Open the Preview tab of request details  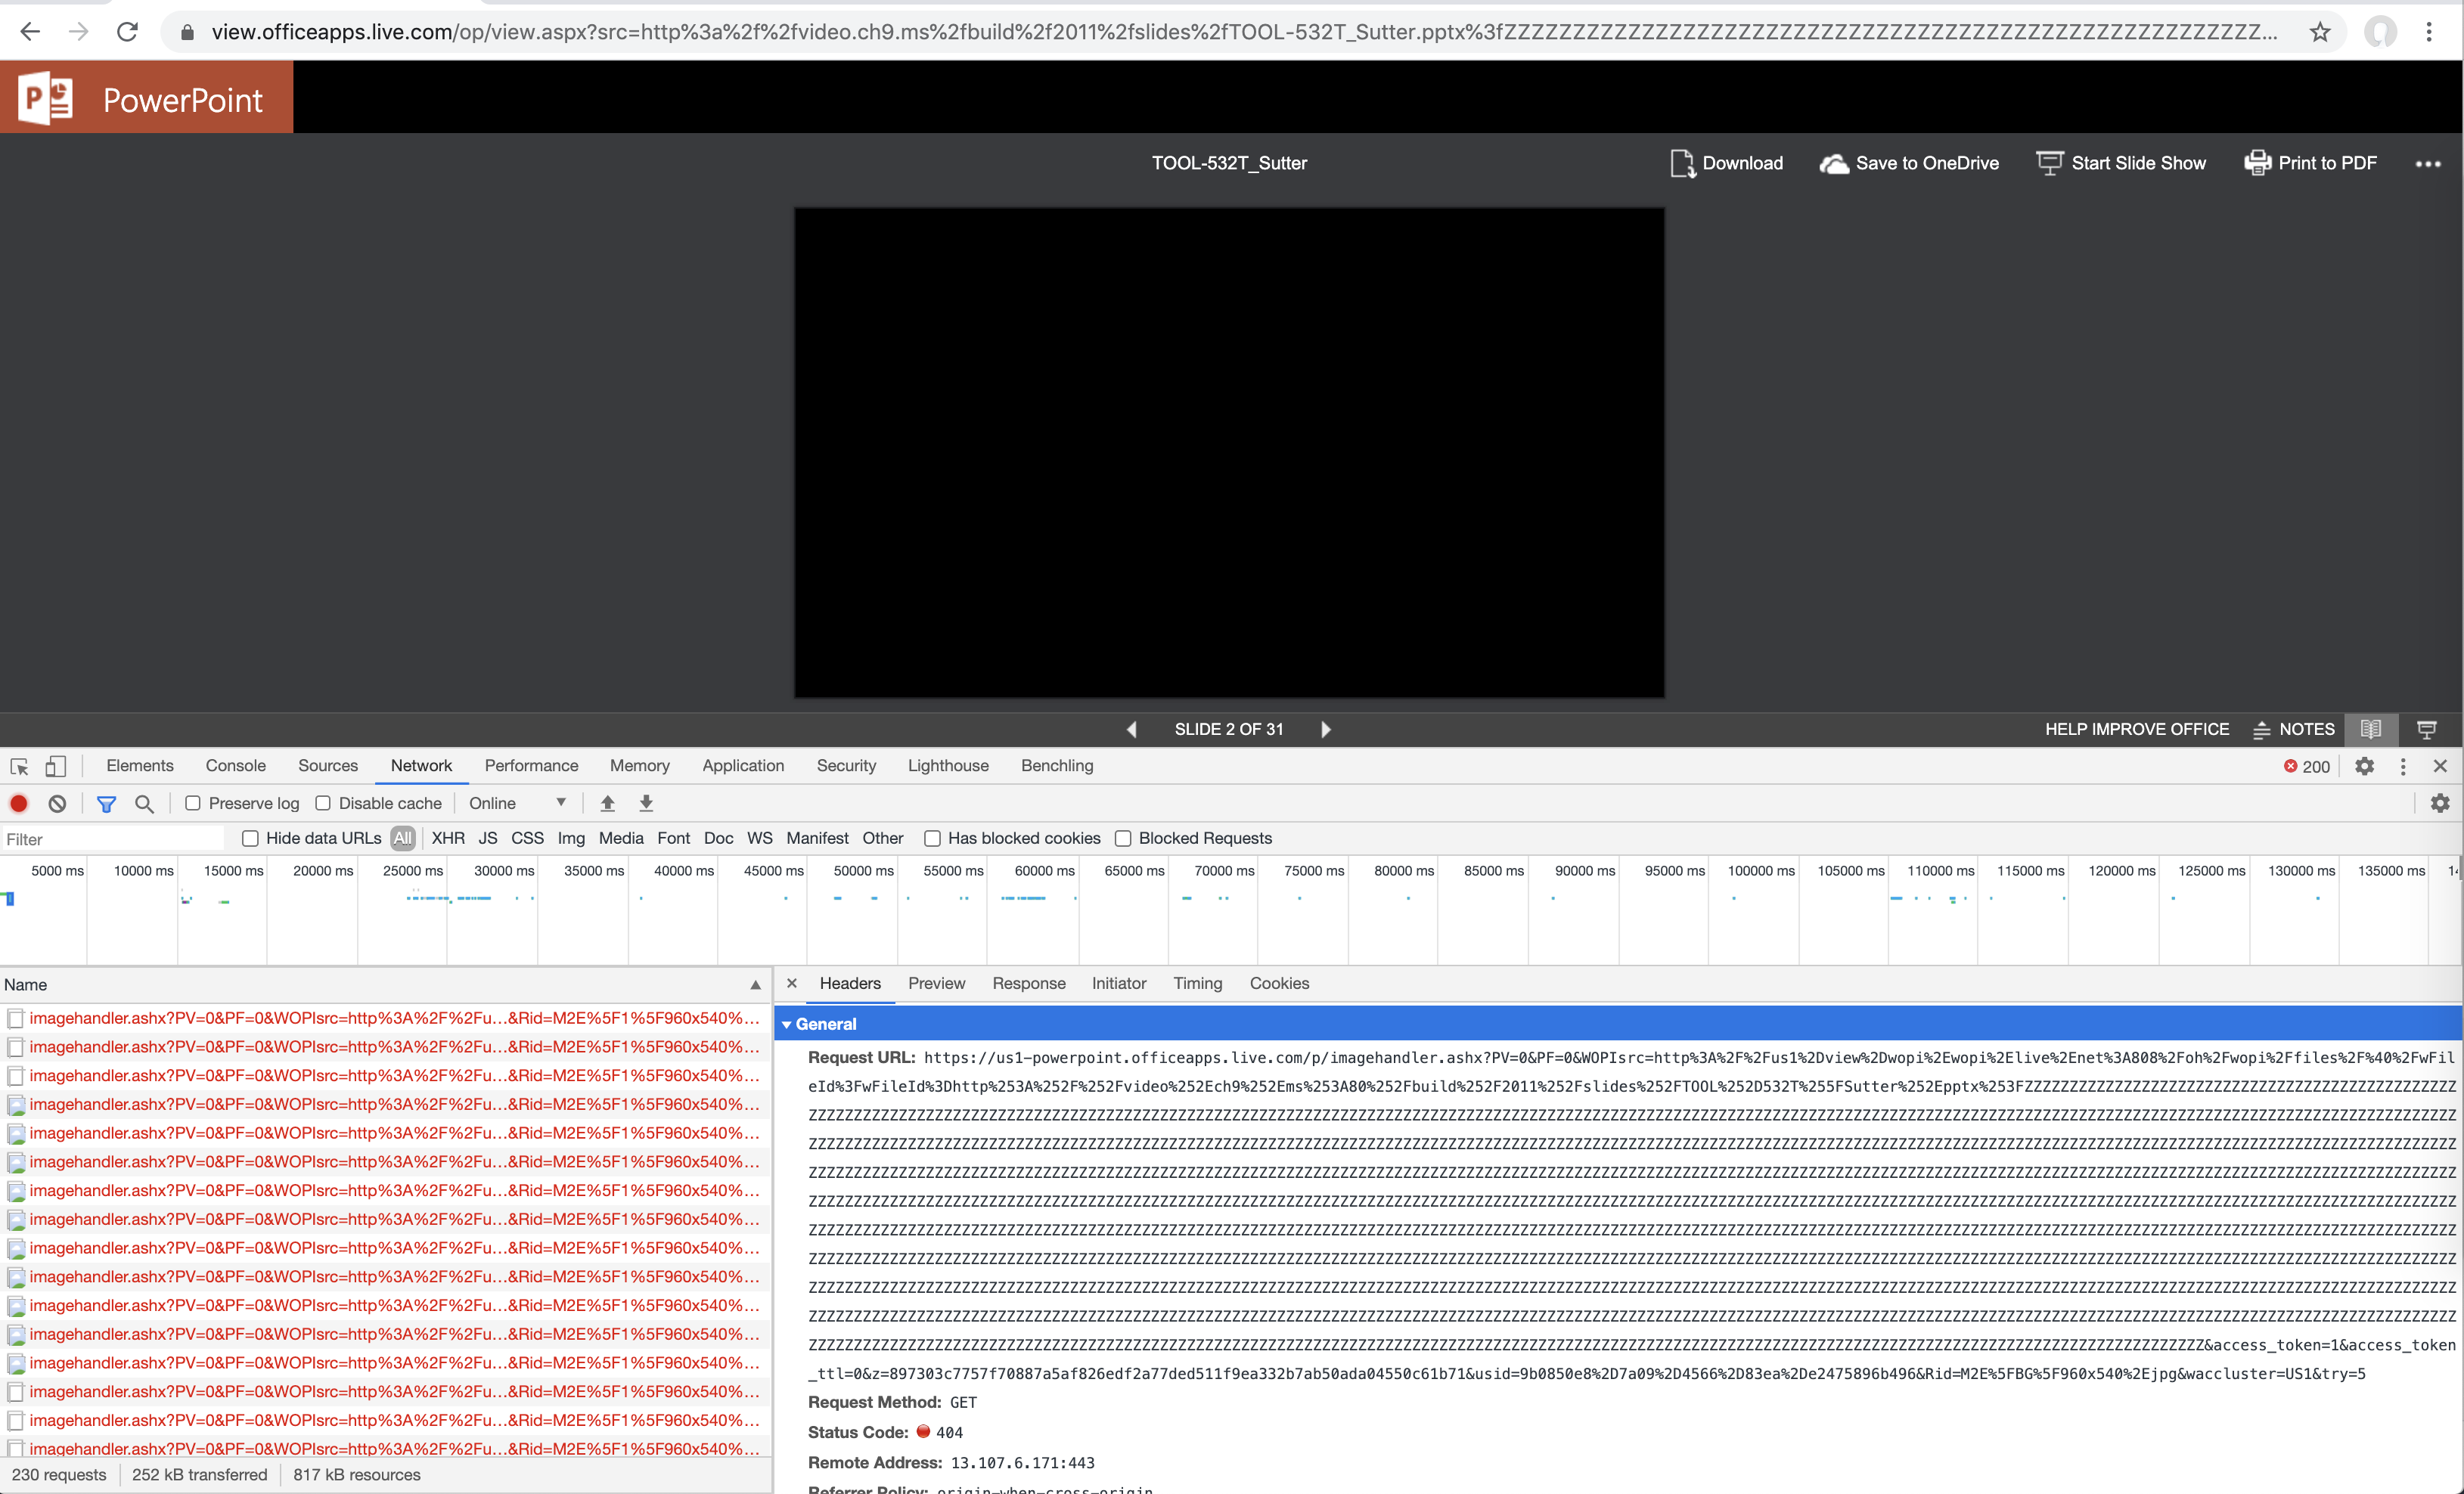pos(936,983)
